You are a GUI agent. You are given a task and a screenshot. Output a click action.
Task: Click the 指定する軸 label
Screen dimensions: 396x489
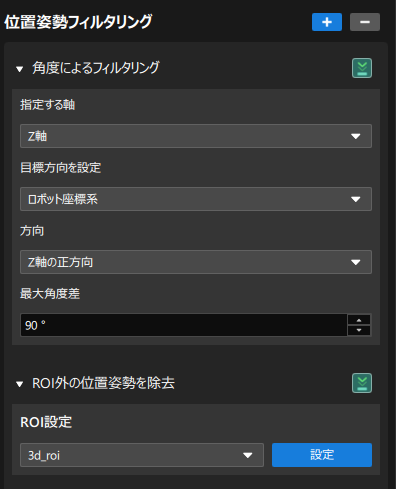(48, 105)
